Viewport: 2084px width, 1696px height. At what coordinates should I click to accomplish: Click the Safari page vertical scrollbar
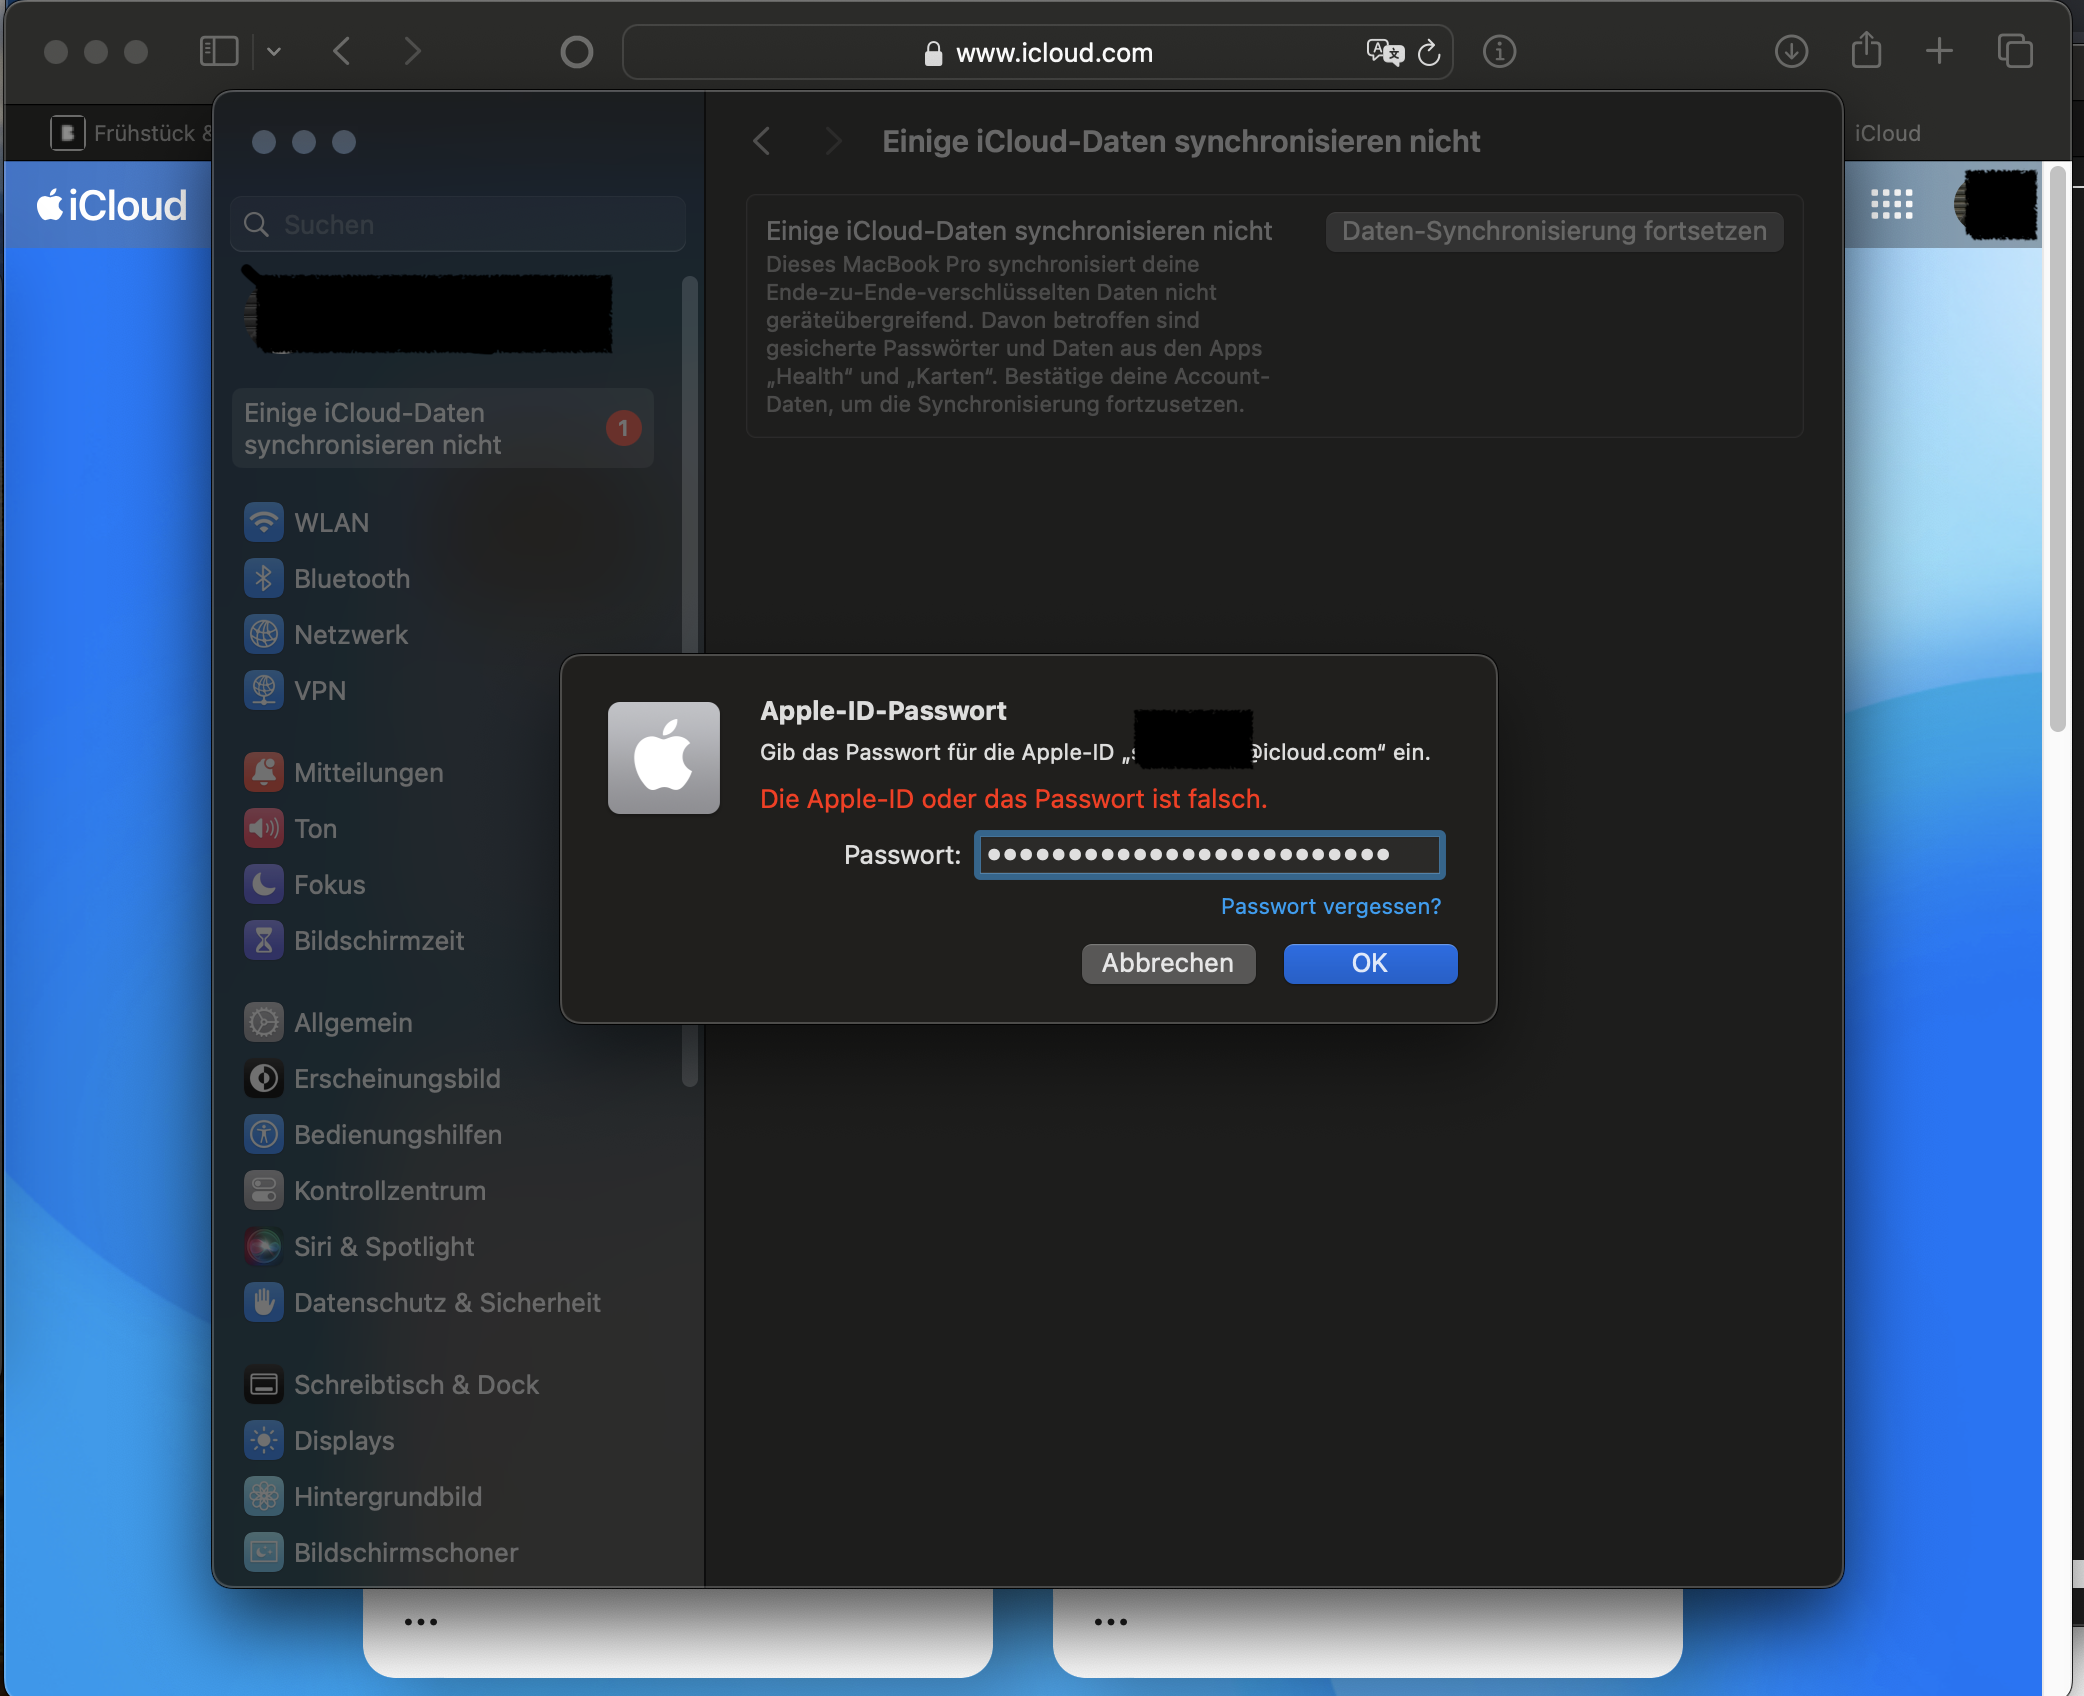(x=2057, y=450)
